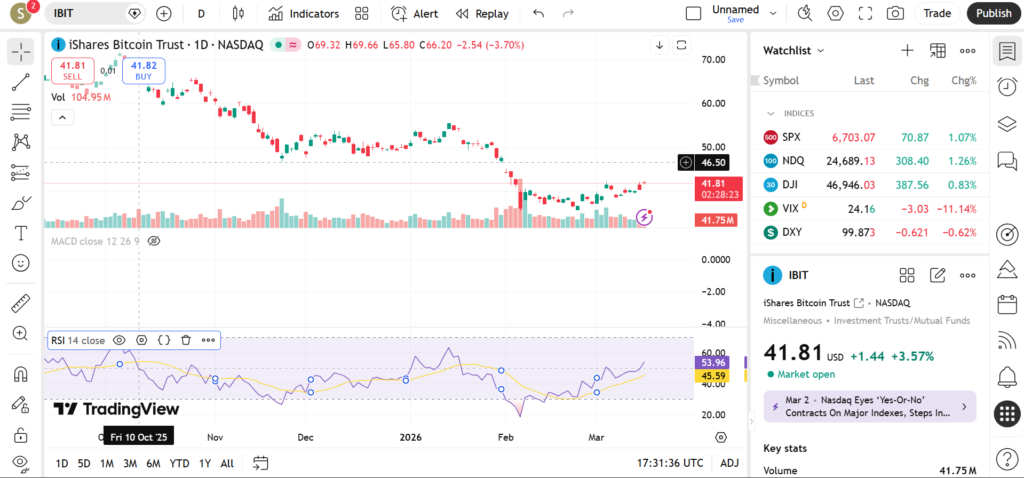Open the candlestick chart type dropdown

(237, 14)
